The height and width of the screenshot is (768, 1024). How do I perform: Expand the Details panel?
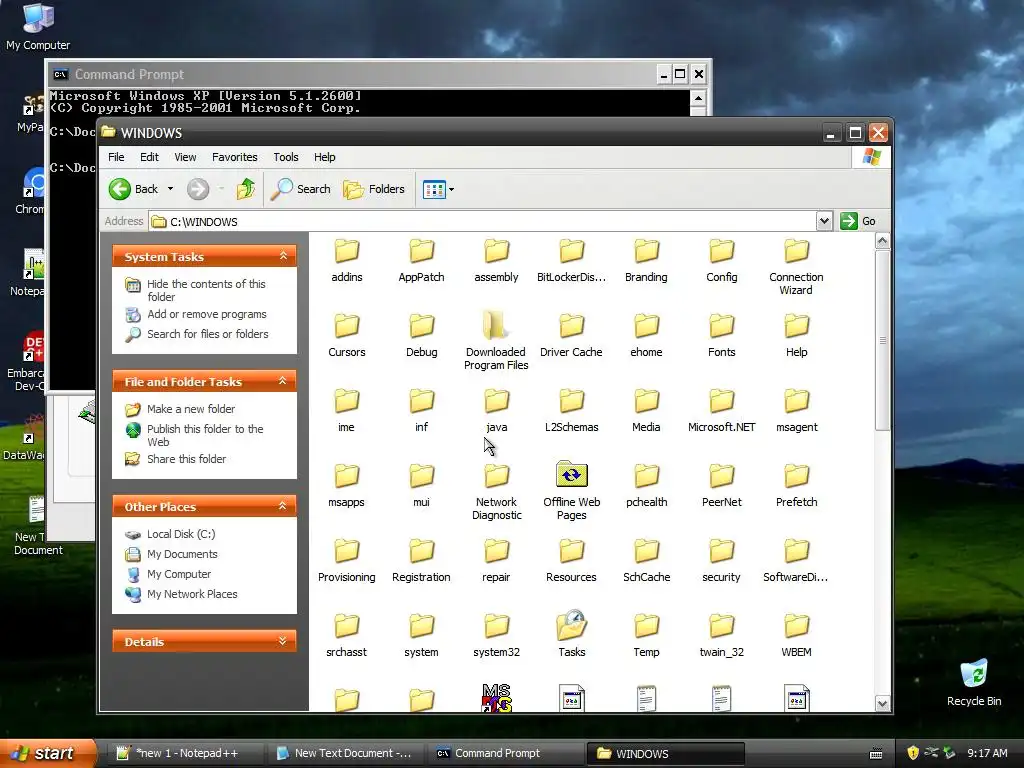(x=283, y=641)
